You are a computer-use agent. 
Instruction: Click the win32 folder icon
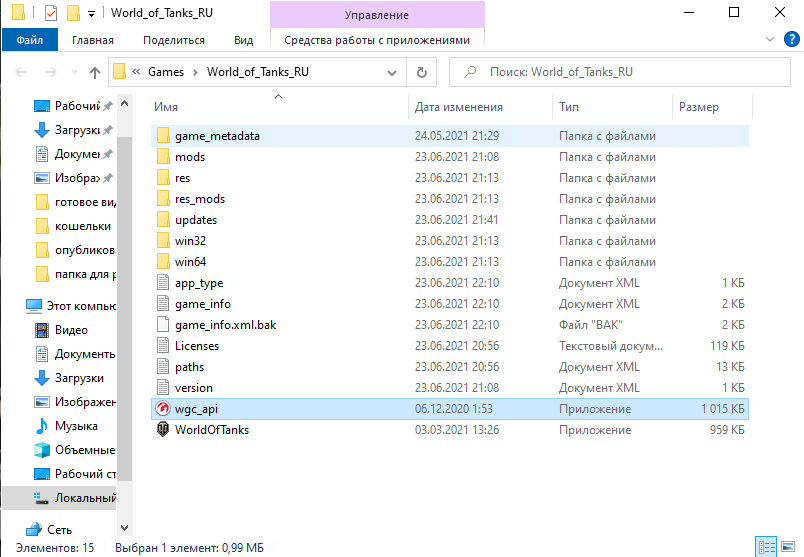[x=163, y=241]
